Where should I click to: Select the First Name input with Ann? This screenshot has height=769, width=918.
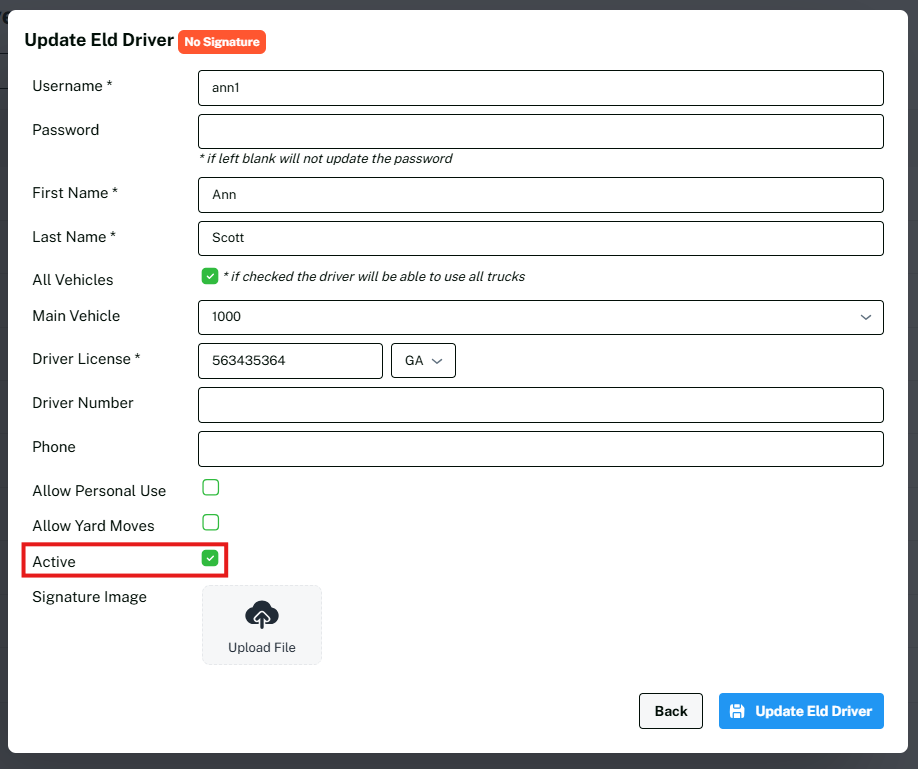pyautogui.click(x=540, y=195)
